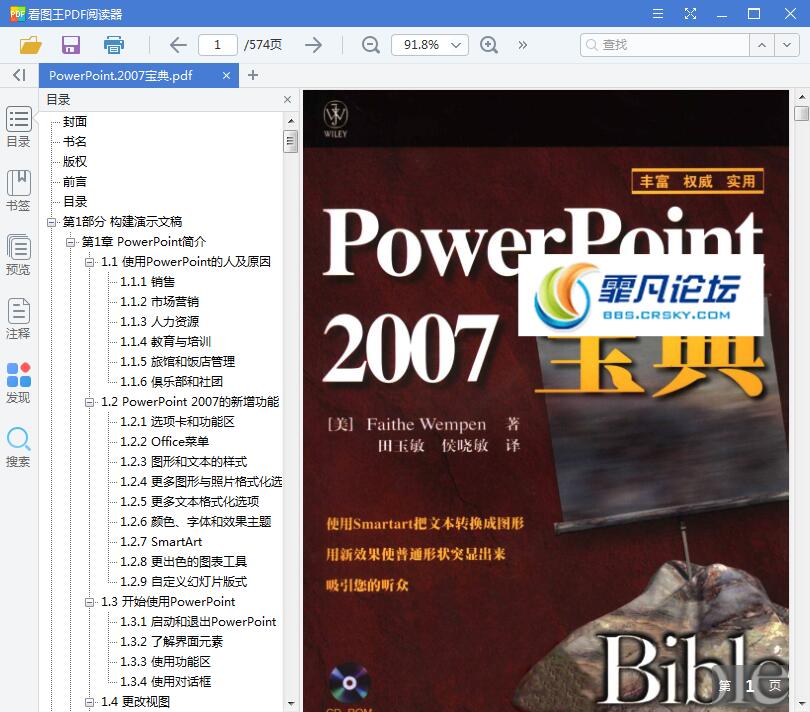Close the 目录 outline panel
The height and width of the screenshot is (712, 810).
pyautogui.click(x=287, y=99)
